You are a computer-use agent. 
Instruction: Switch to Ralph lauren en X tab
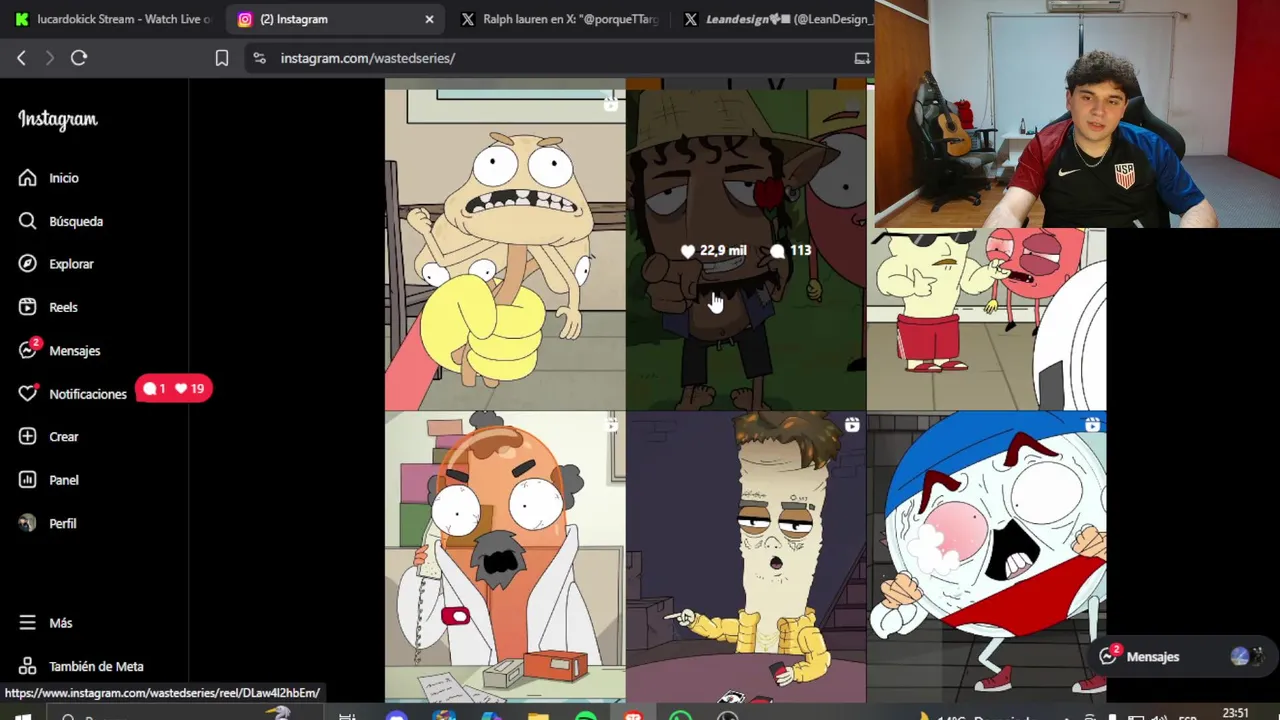coord(560,19)
